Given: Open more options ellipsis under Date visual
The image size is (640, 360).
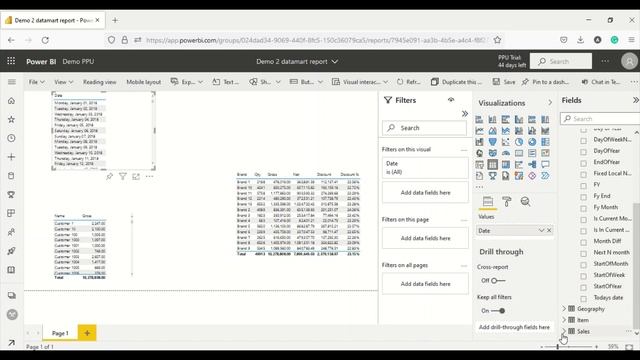Looking at the screenshot, I should (149, 176).
